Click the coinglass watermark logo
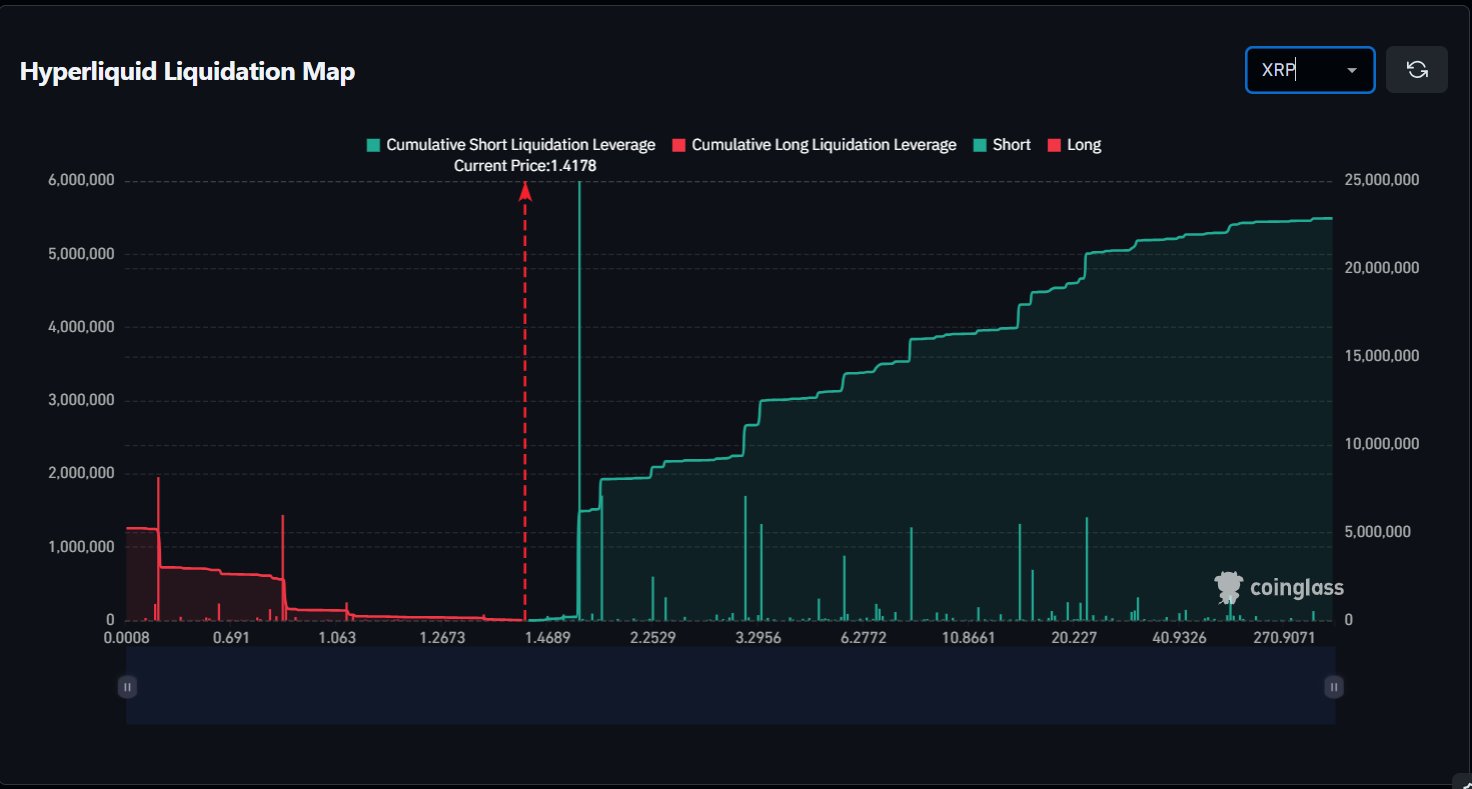Screen dimensions: 1472x789 point(1279,588)
